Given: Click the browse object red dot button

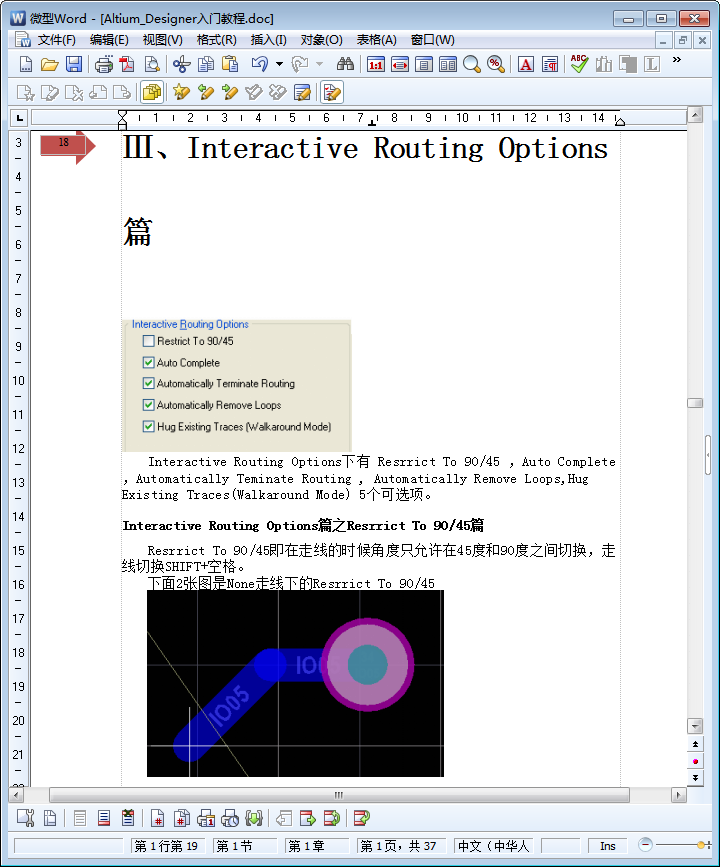Looking at the screenshot, I should [695, 761].
